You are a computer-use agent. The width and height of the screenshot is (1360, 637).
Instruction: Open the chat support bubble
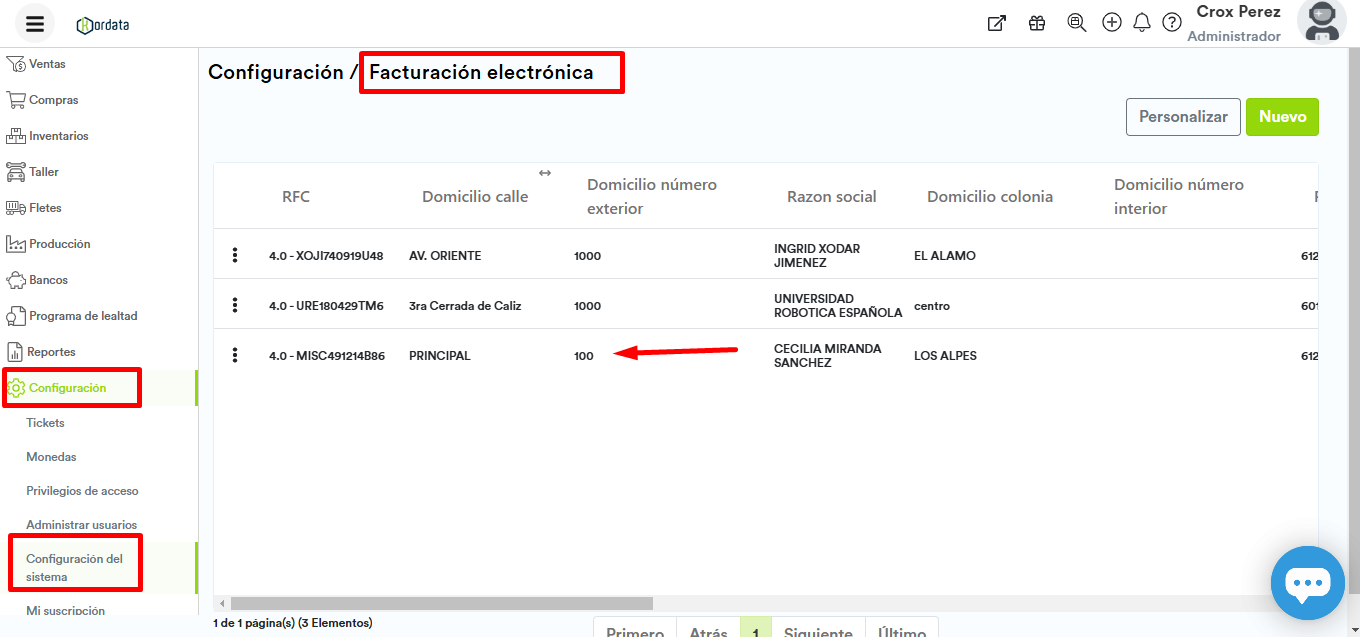pos(1307,583)
